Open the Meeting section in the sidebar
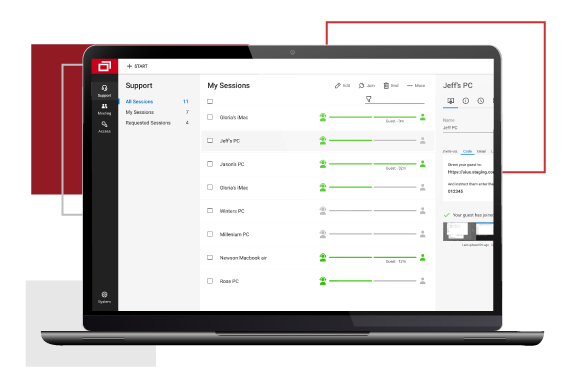Viewport: 585px width, 390px height. pyautogui.click(x=104, y=109)
